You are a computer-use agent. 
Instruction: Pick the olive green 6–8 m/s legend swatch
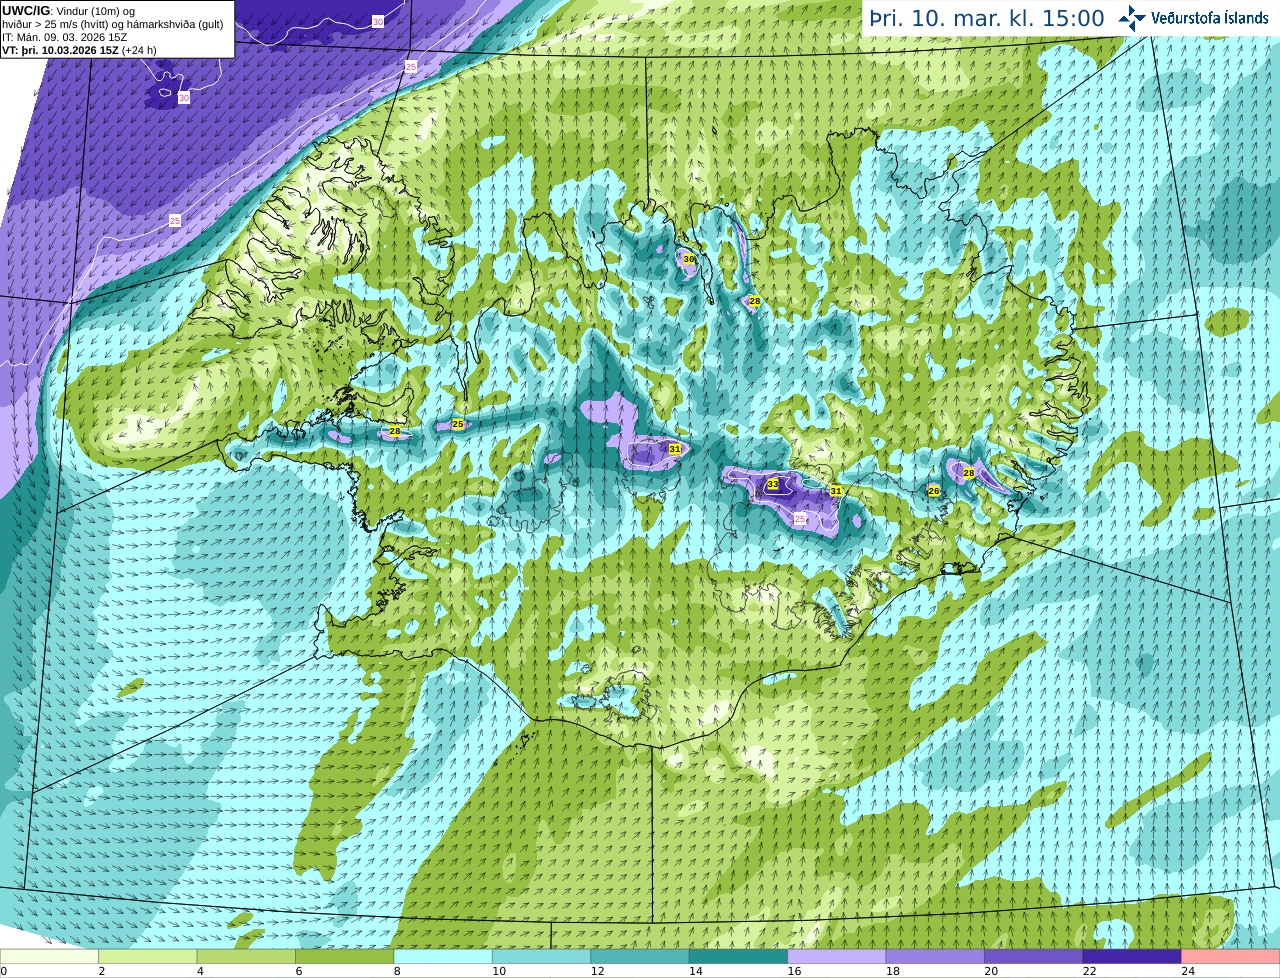tap(345, 957)
